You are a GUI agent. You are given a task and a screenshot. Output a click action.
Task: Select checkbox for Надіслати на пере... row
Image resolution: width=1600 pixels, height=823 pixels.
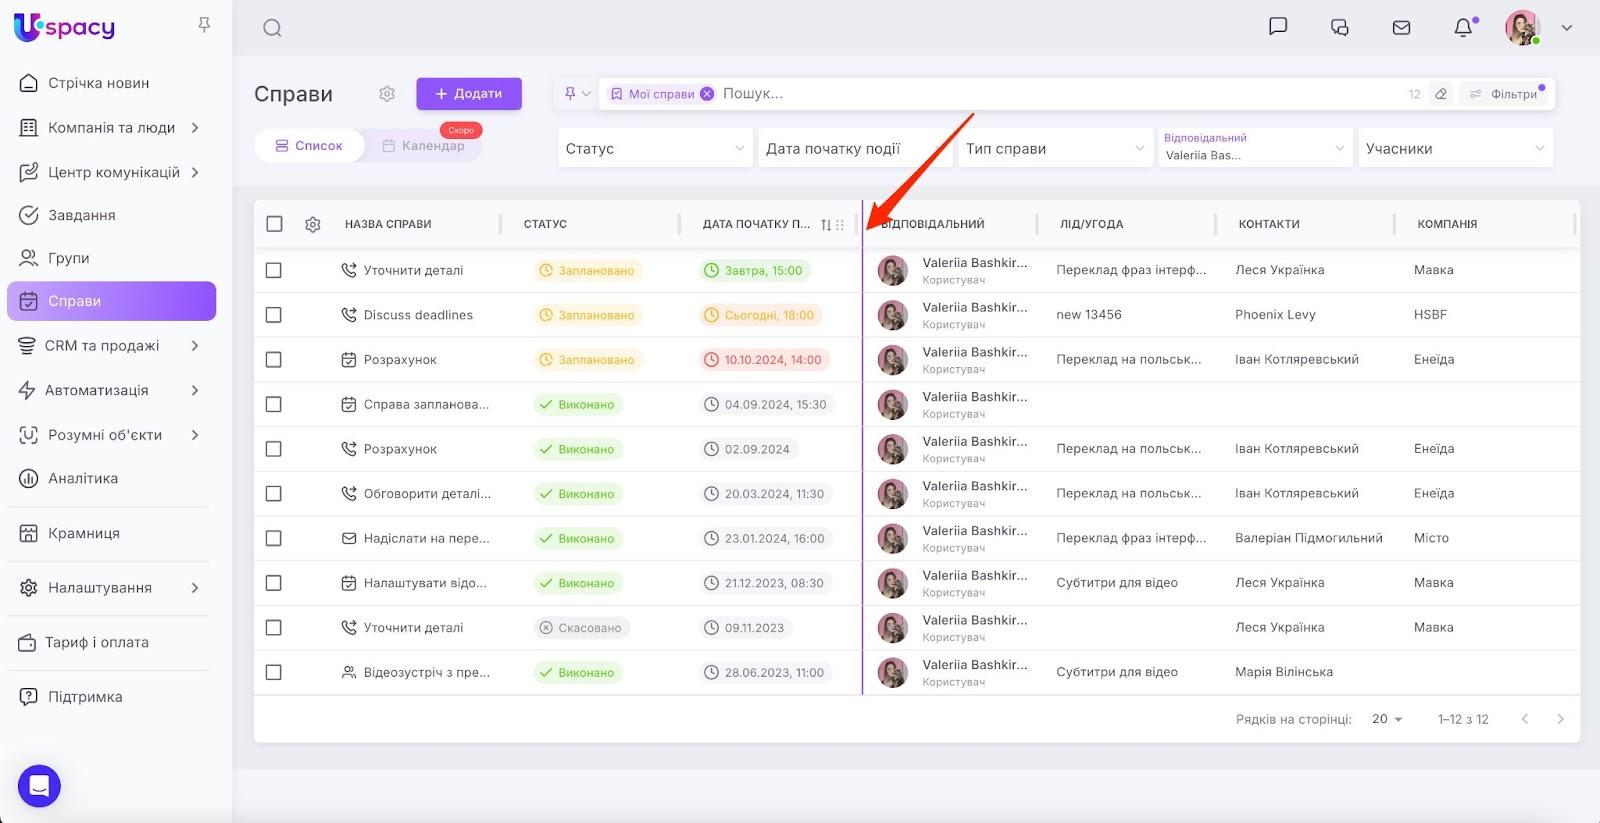[274, 538]
